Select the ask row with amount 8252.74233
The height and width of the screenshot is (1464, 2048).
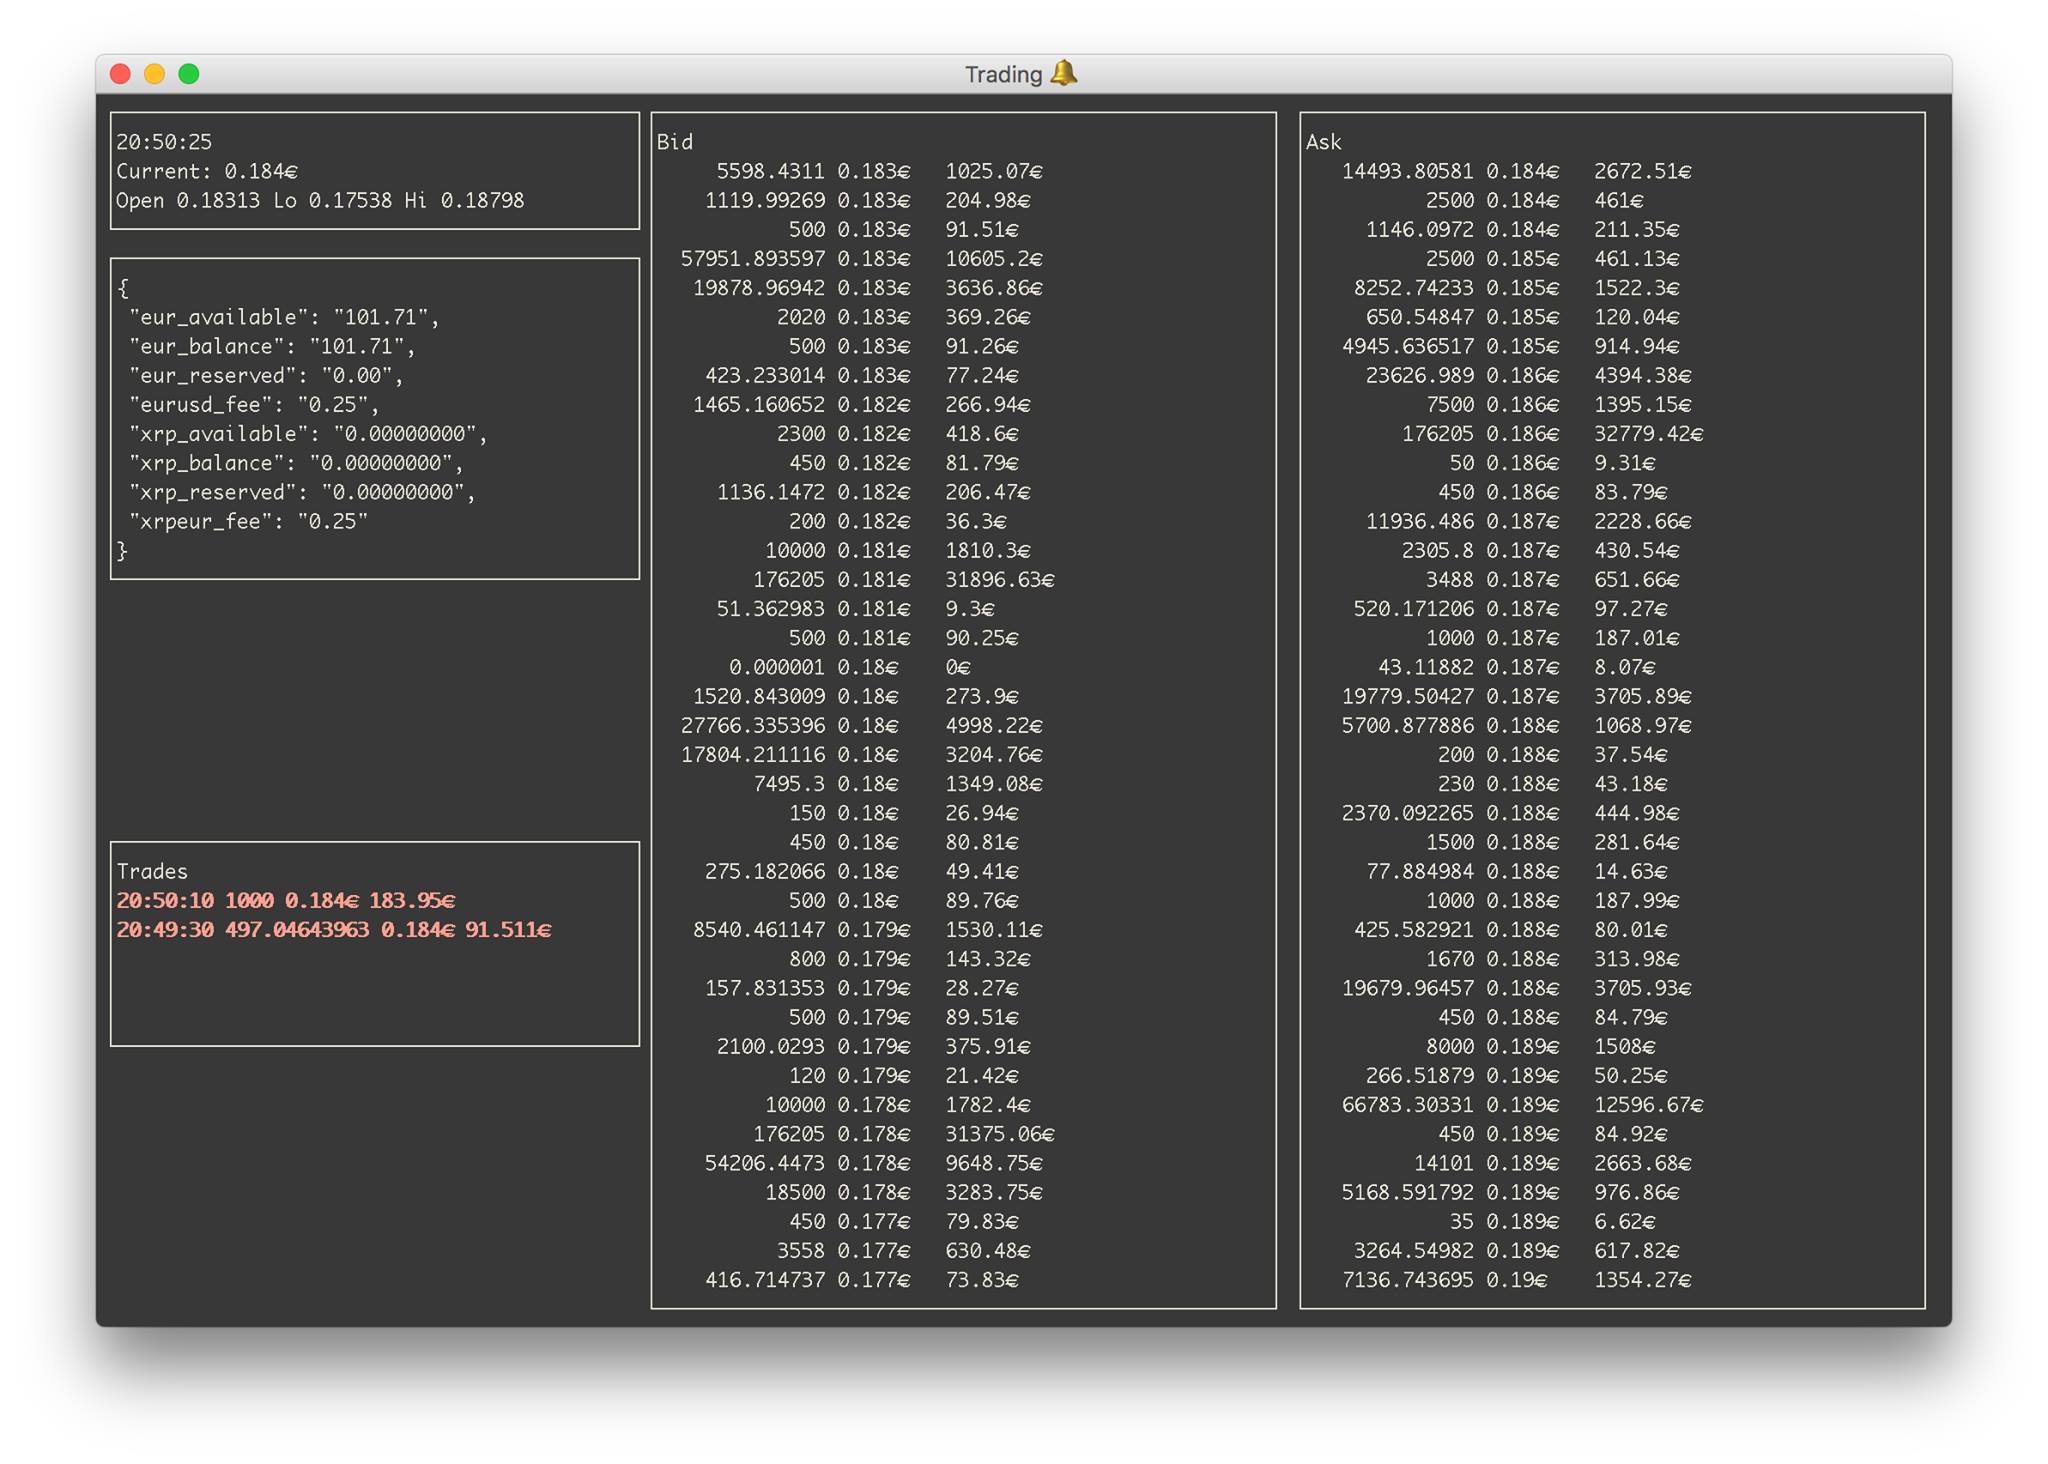1517,288
